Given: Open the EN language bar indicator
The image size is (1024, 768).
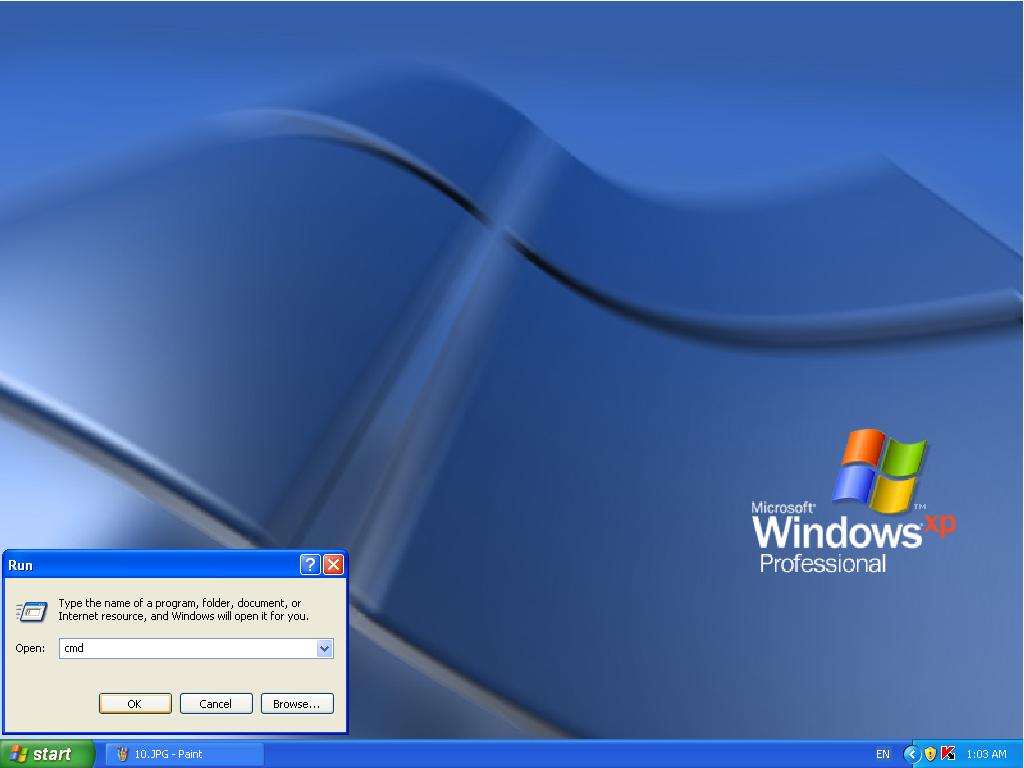Looking at the screenshot, I should (x=882, y=754).
